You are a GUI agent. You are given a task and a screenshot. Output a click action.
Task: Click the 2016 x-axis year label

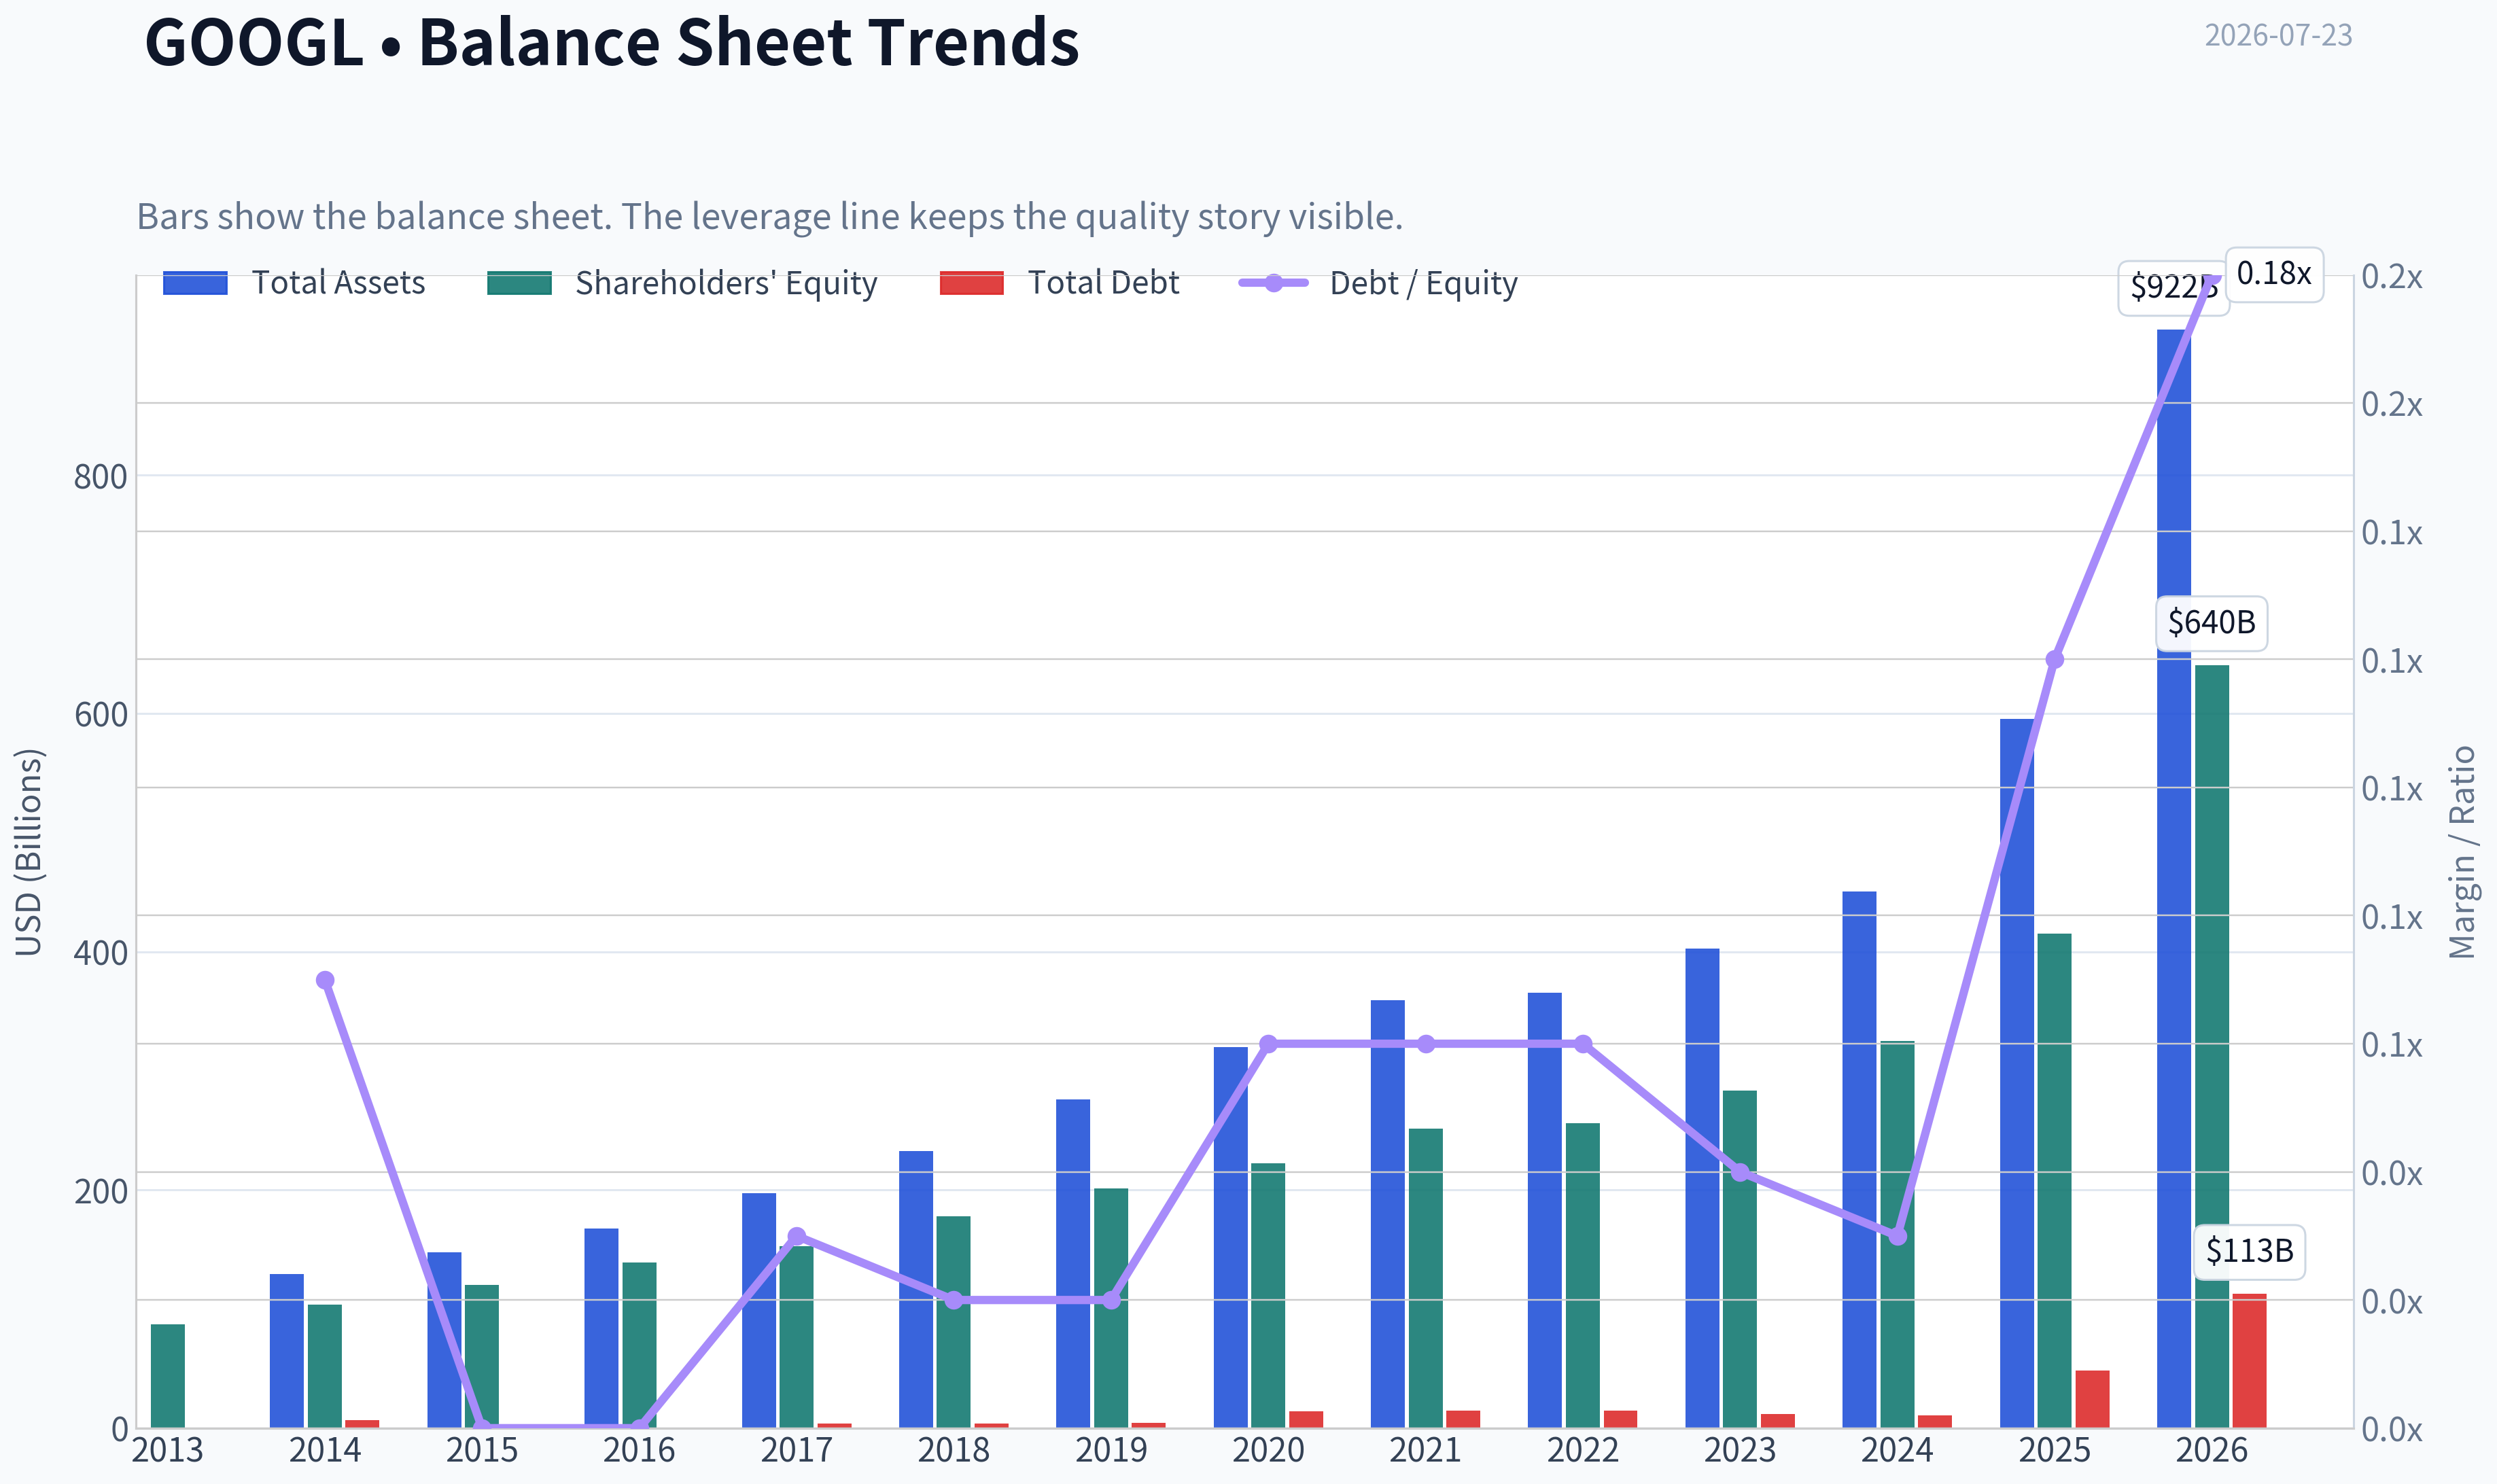click(x=639, y=1450)
